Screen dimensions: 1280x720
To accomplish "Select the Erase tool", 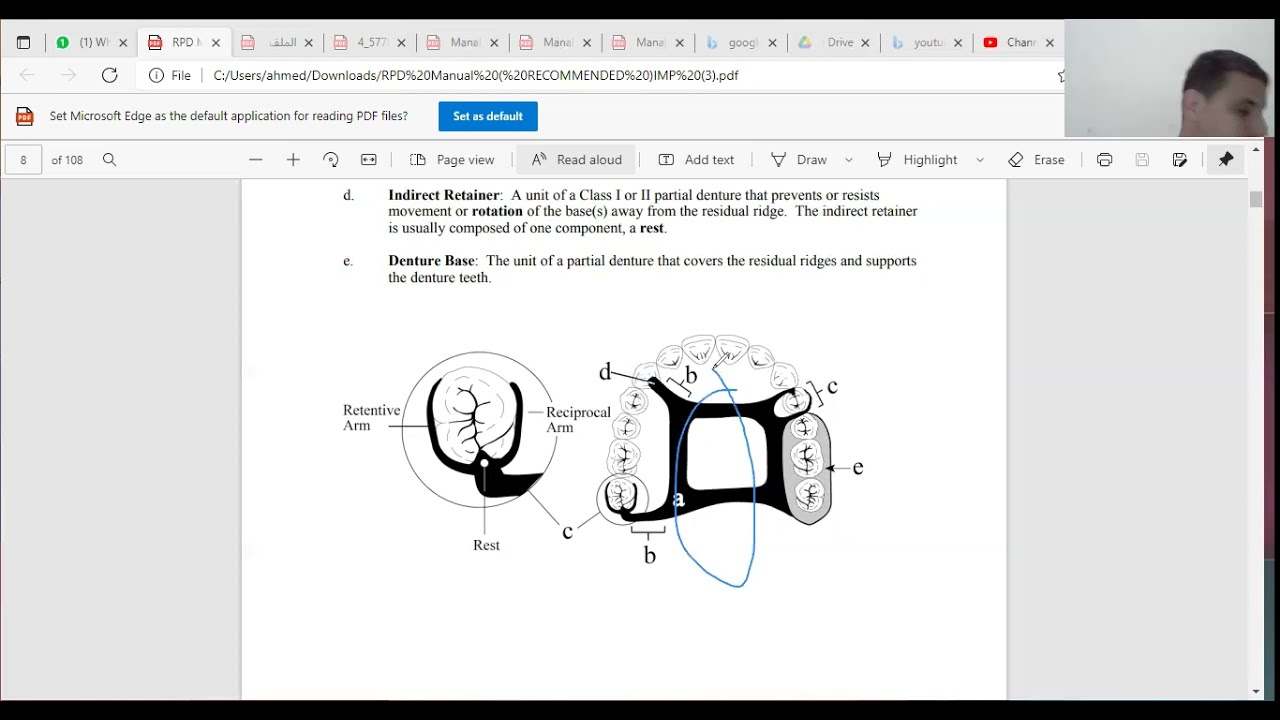I will click(x=1036, y=160).
